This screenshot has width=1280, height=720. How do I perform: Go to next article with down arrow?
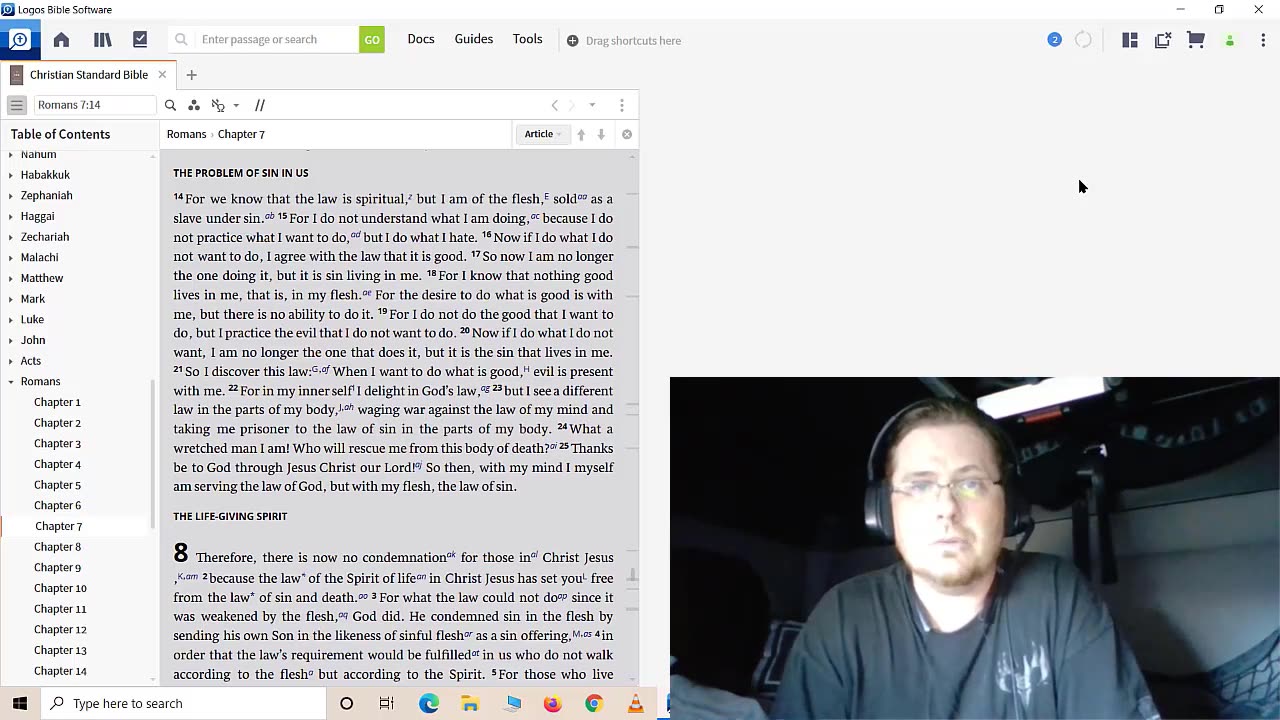click(601, 134)
